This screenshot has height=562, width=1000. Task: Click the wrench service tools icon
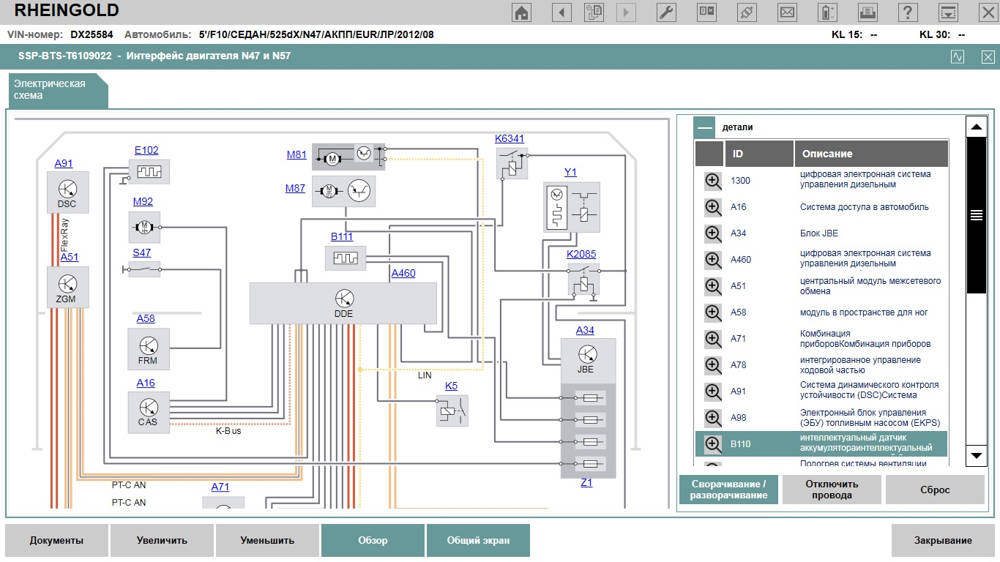coord(666,12)
